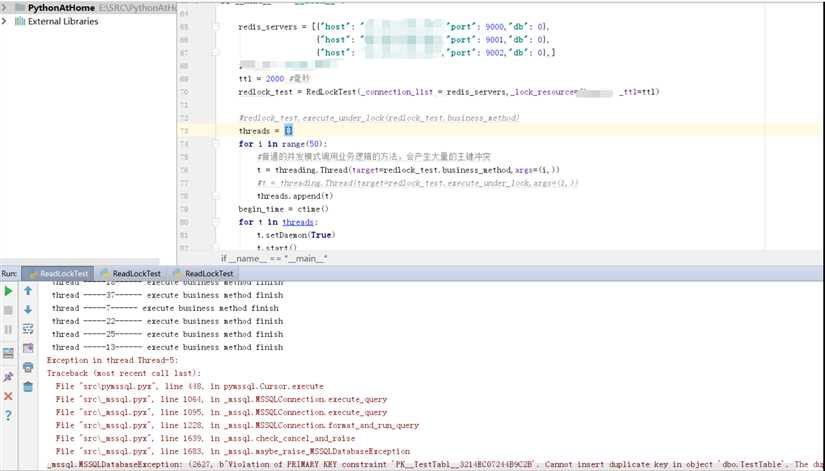The width and height of the screenshot is (825, 471).
Task: Click the highlighted threads = [] line
Action: [x=266, y=131]
